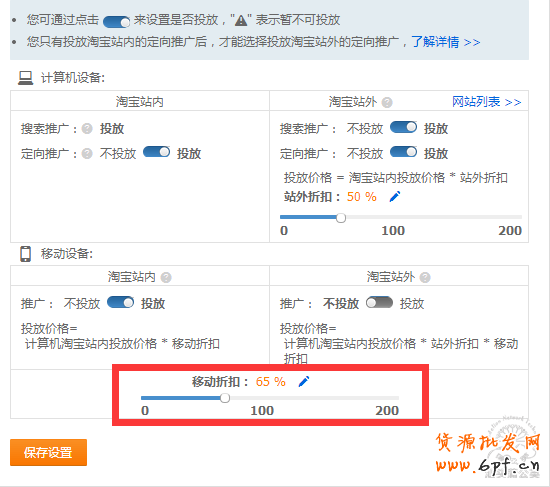
Task: Click the 移动折扣 slider handle
Action: [x=225, y=398]
